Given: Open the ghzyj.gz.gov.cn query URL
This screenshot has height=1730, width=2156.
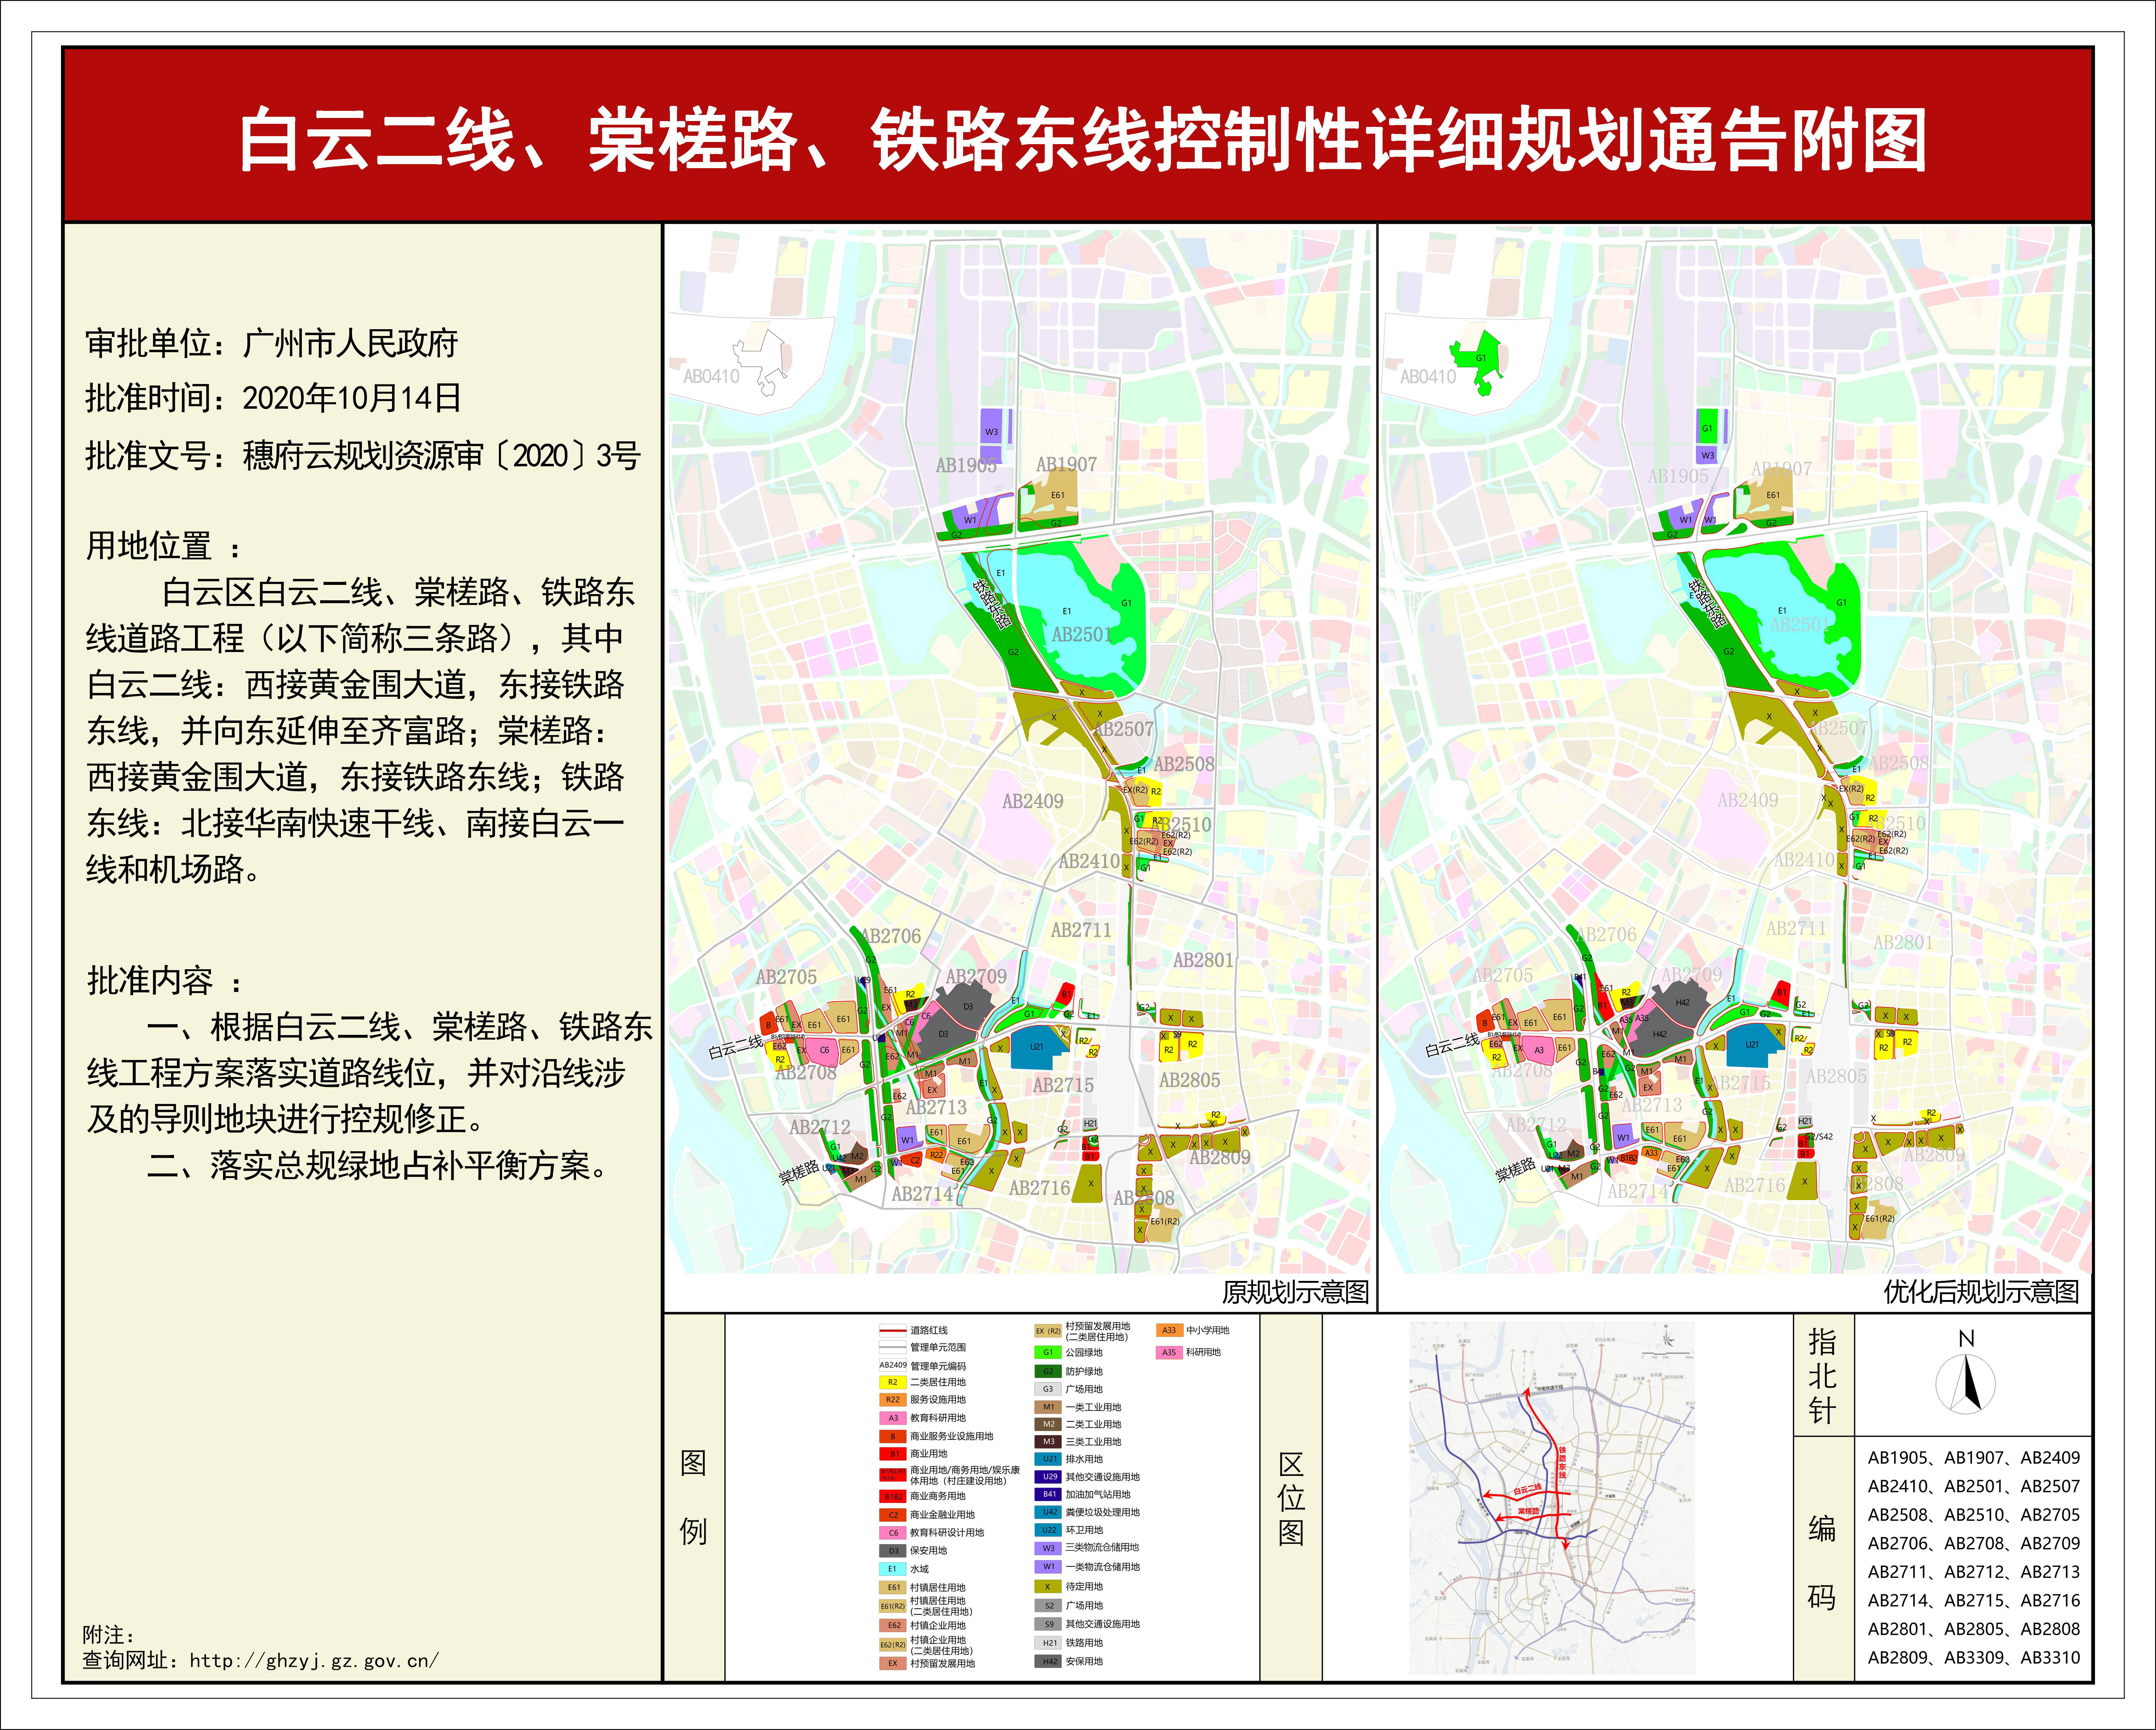Looking at the screenshot, I should tap(314, 1661).
